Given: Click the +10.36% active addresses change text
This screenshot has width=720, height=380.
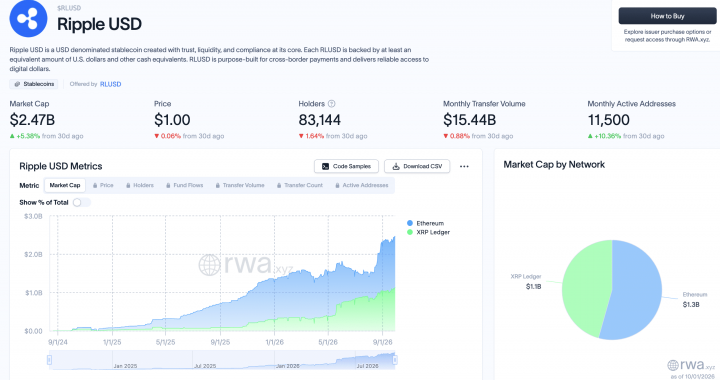Looking at the screenshot, I should coord(608,136).
